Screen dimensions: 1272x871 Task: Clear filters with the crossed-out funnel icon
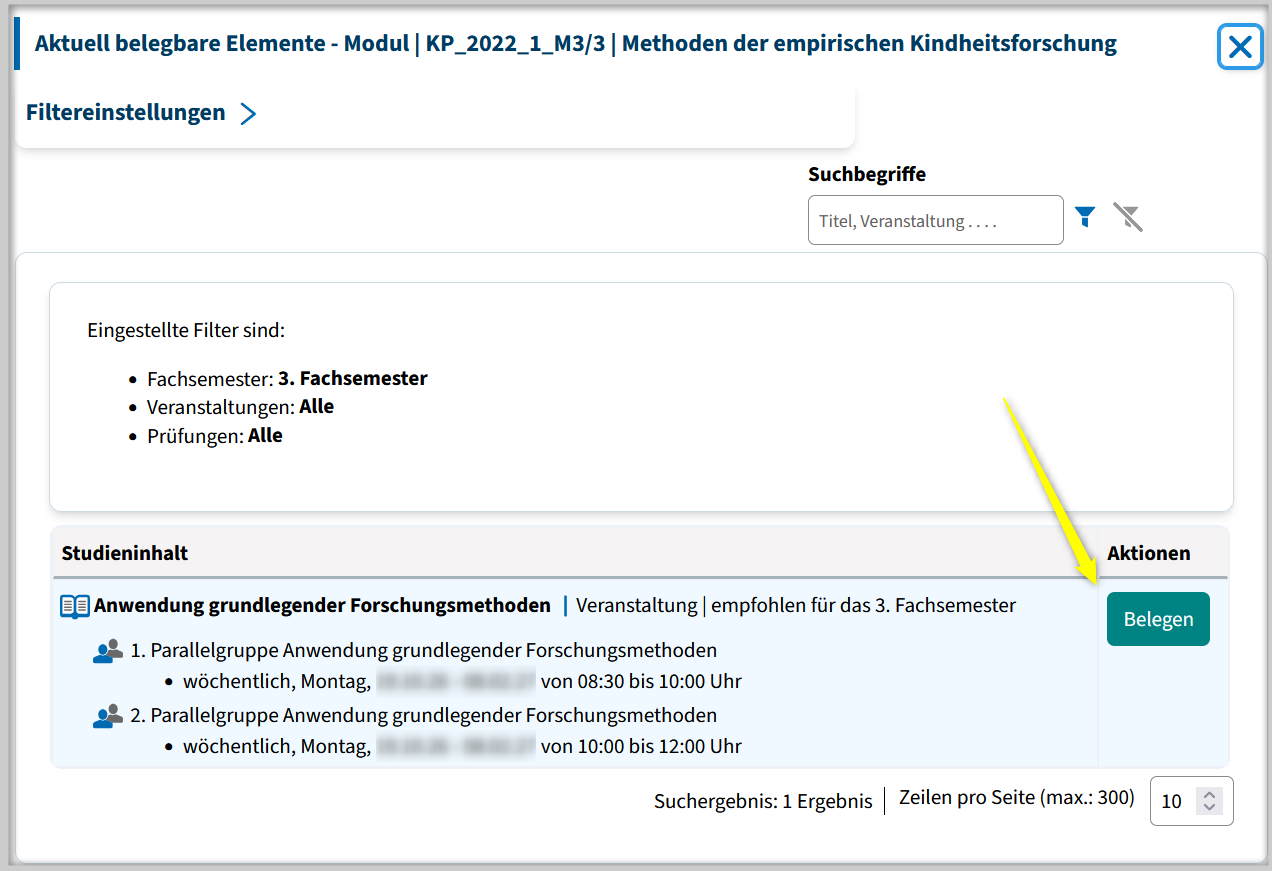(x=1128, y=217)
